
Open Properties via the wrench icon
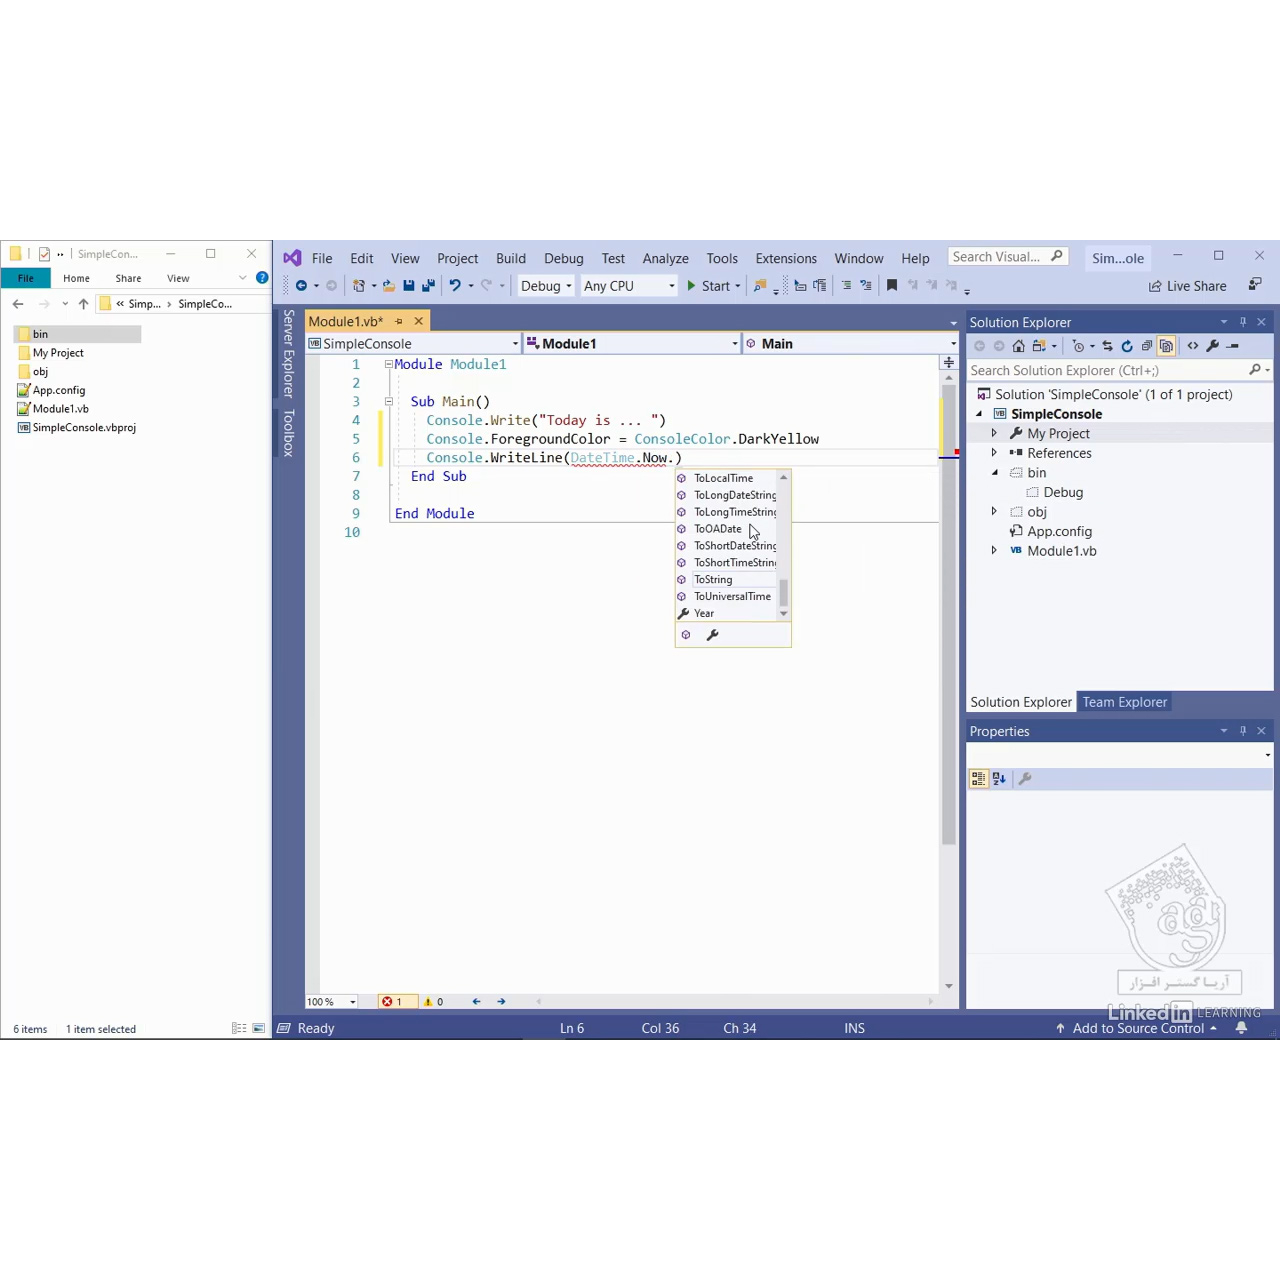pyautogui.click(x=1213, y=346)
